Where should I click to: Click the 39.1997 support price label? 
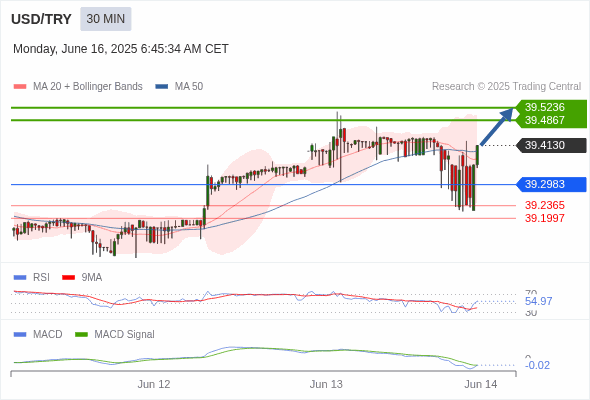click(x=544, y=218)
